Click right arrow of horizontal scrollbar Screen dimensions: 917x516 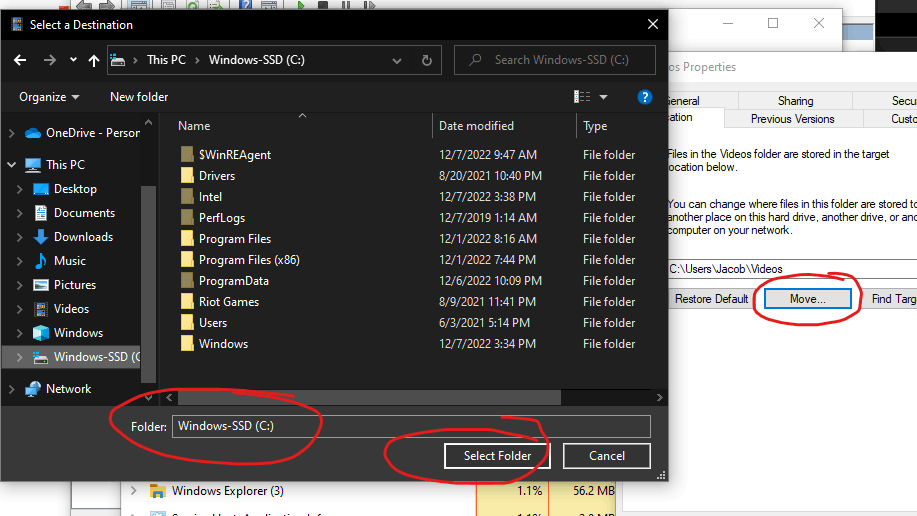(660, 398)
